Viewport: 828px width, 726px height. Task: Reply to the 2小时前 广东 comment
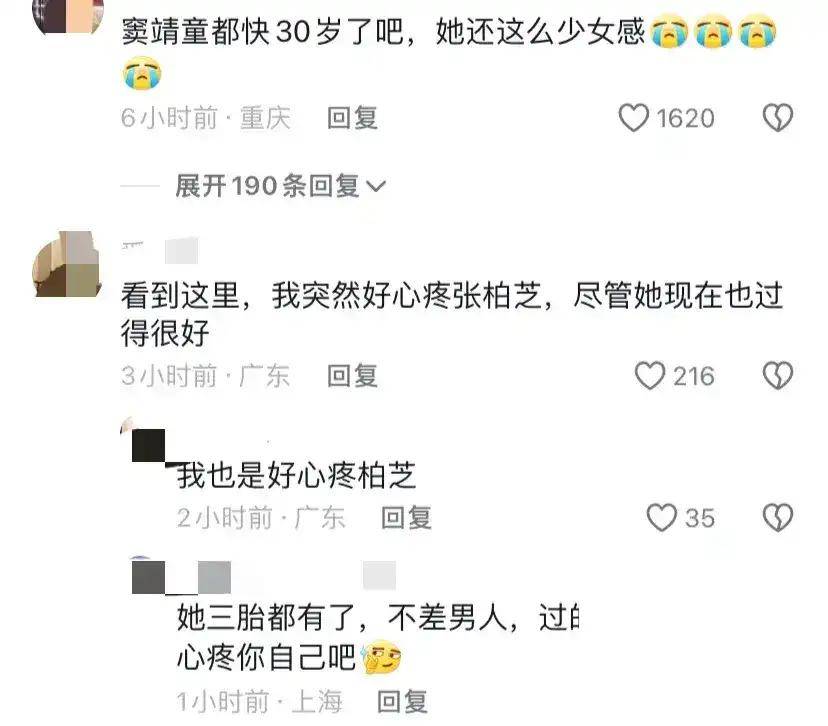tap(407, 517)
